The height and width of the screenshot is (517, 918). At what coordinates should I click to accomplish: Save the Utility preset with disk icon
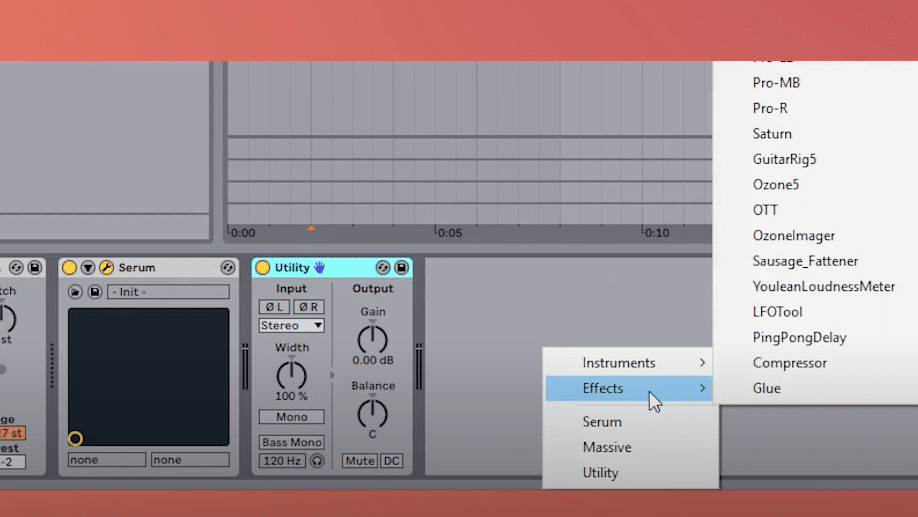click(401, 268)
